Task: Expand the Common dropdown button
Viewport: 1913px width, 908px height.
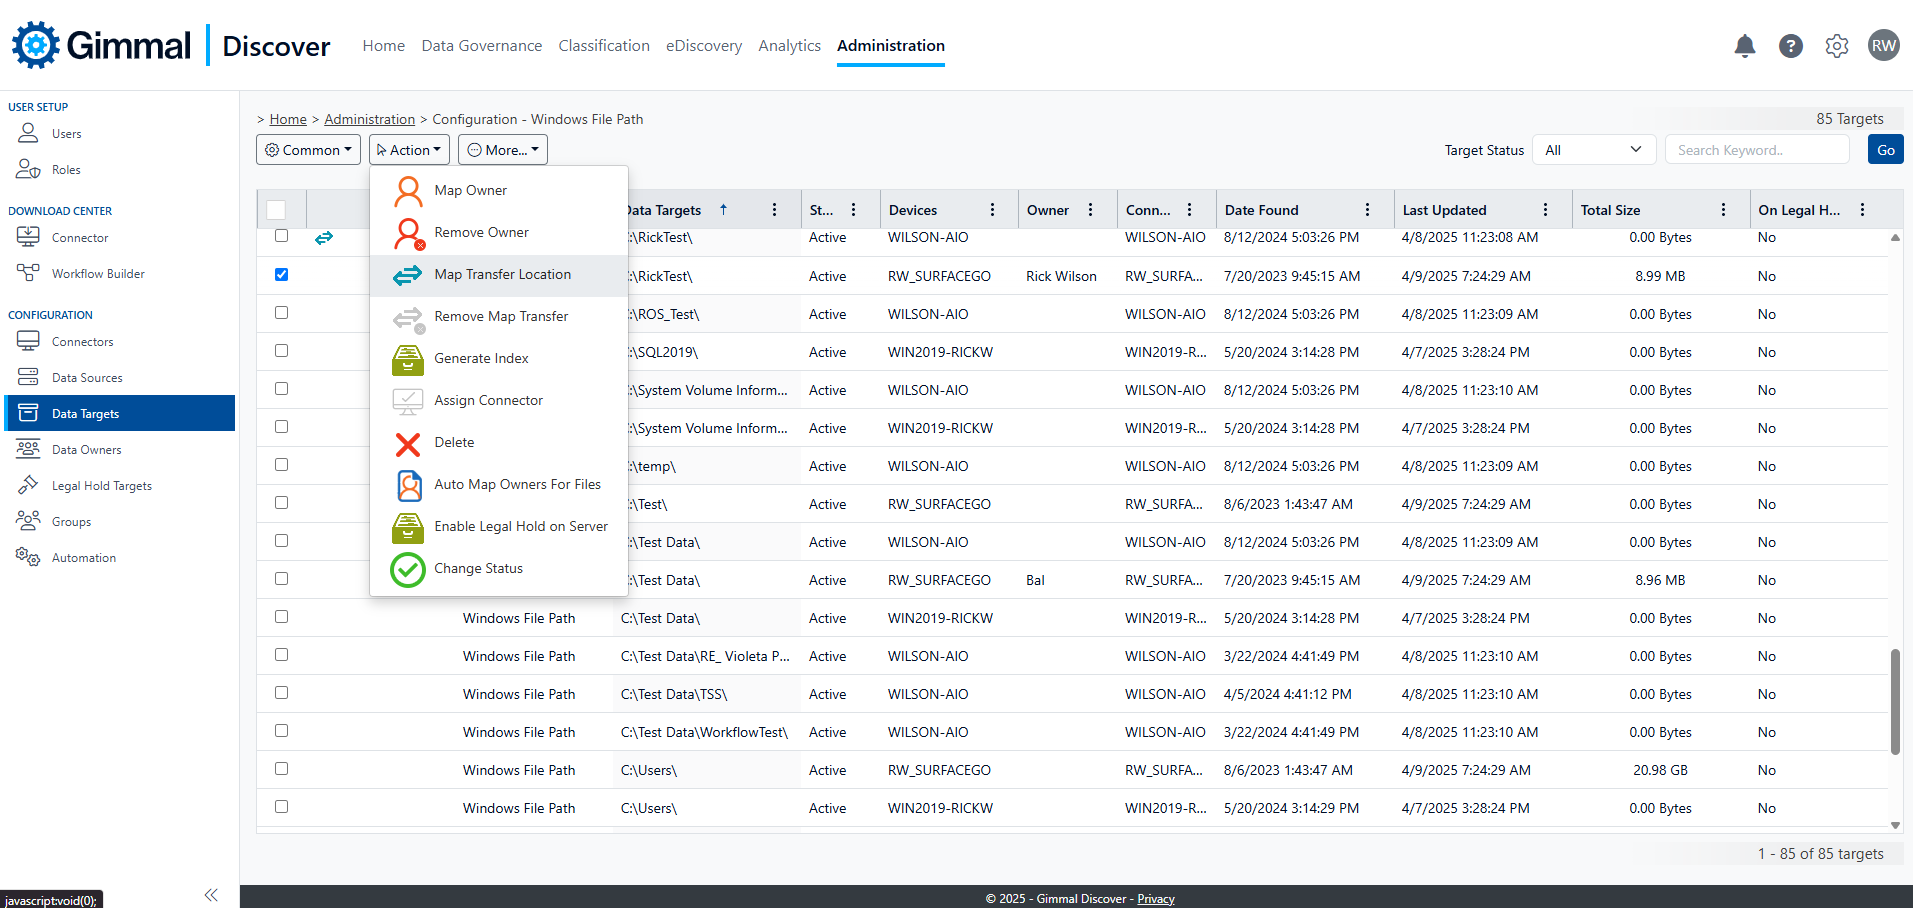Action: (x=308, y=150)
